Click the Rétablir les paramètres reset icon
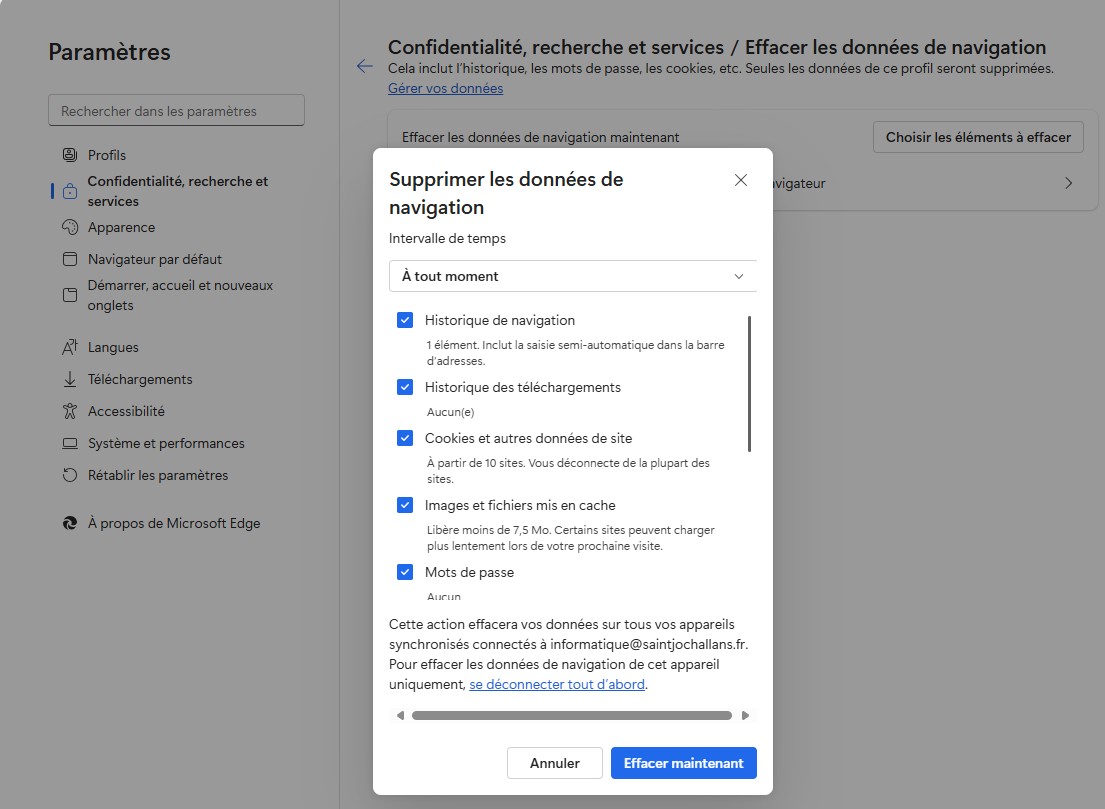Screen dimensions: 1105x809 tap(70, 475)
